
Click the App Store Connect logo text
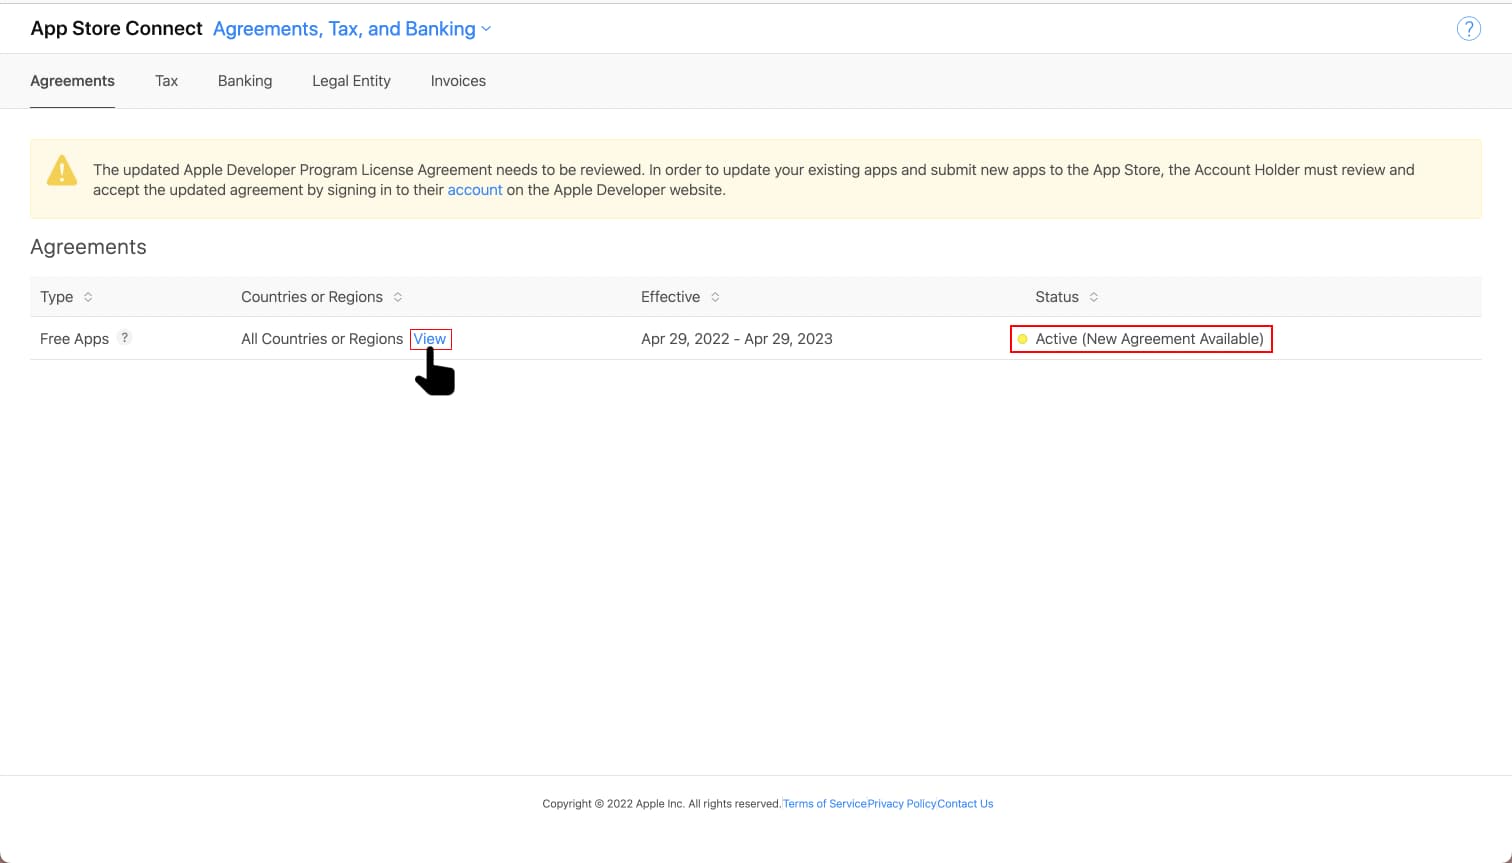(116, 28)
